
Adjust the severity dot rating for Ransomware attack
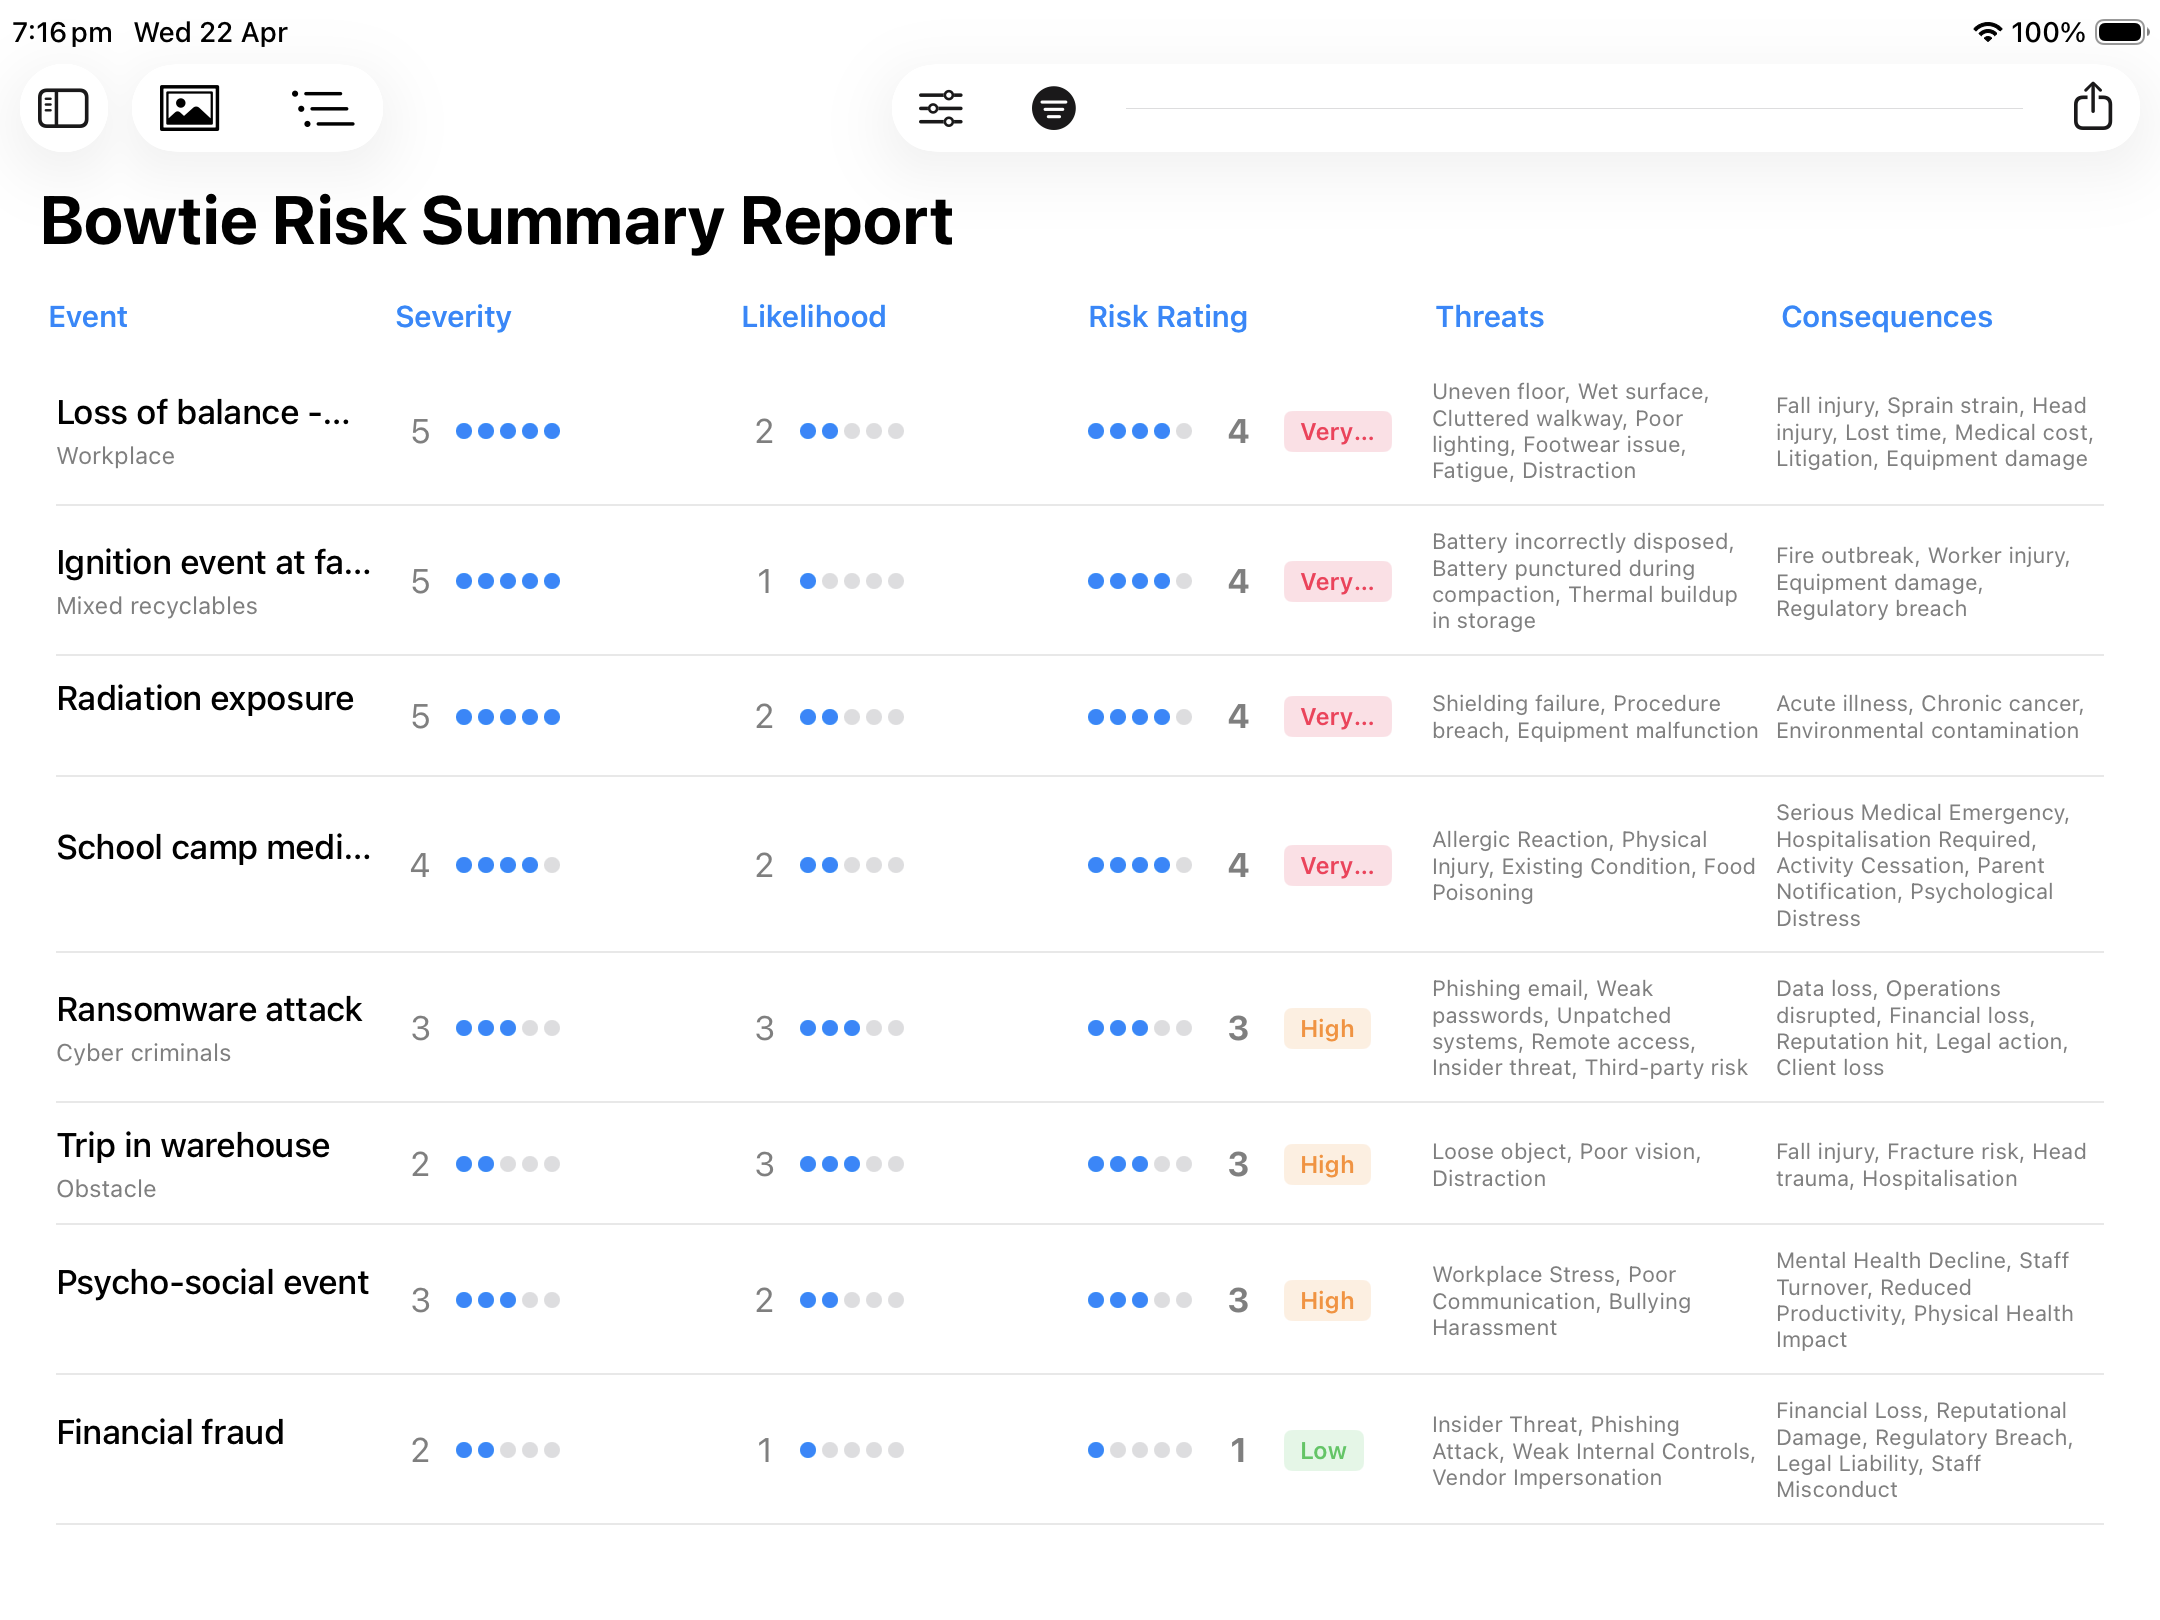click(x=507, y=1027)
